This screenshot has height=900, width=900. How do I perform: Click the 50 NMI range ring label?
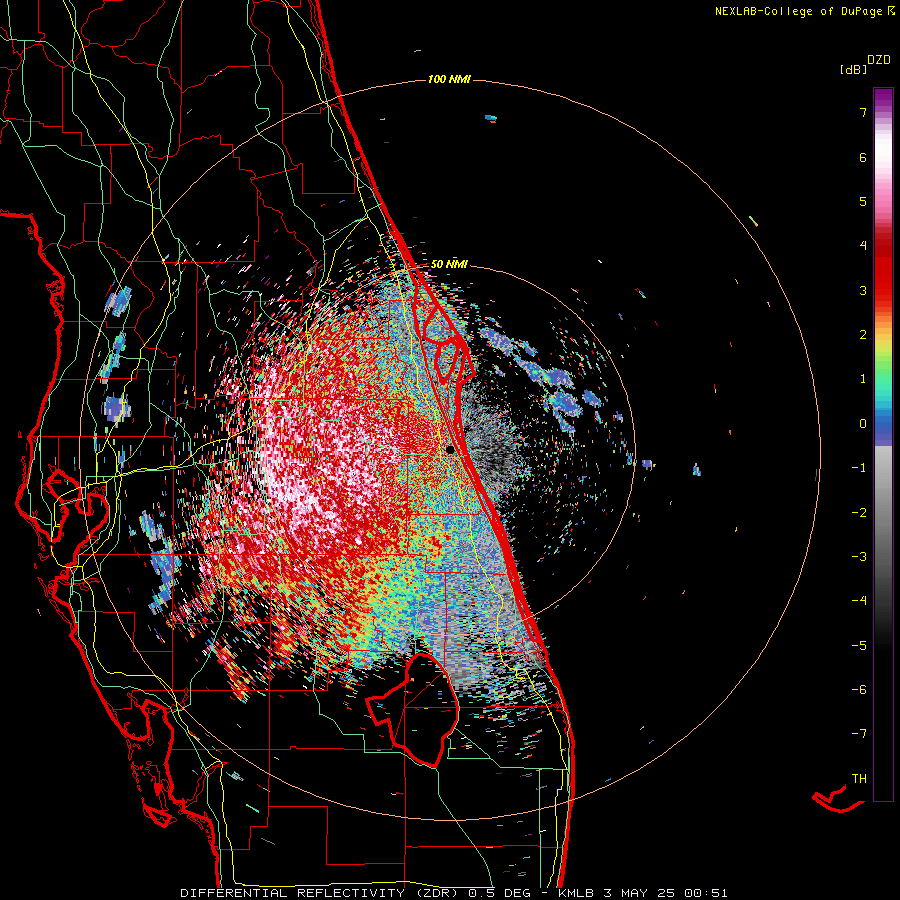449,264
